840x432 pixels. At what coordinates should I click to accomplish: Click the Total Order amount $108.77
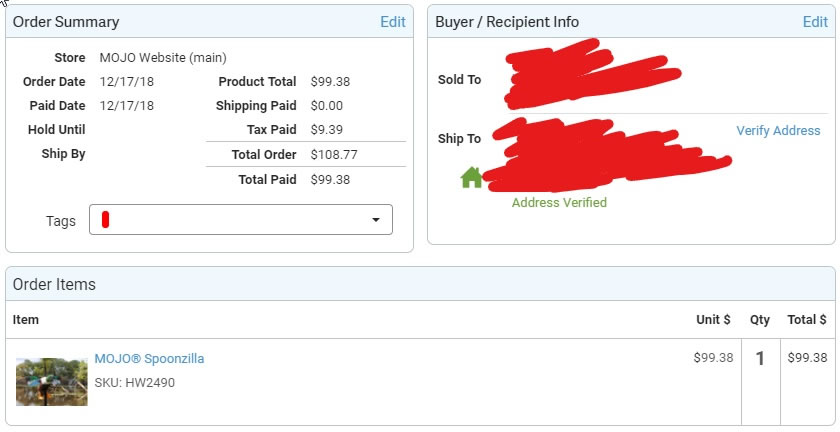tap(334, 155)
